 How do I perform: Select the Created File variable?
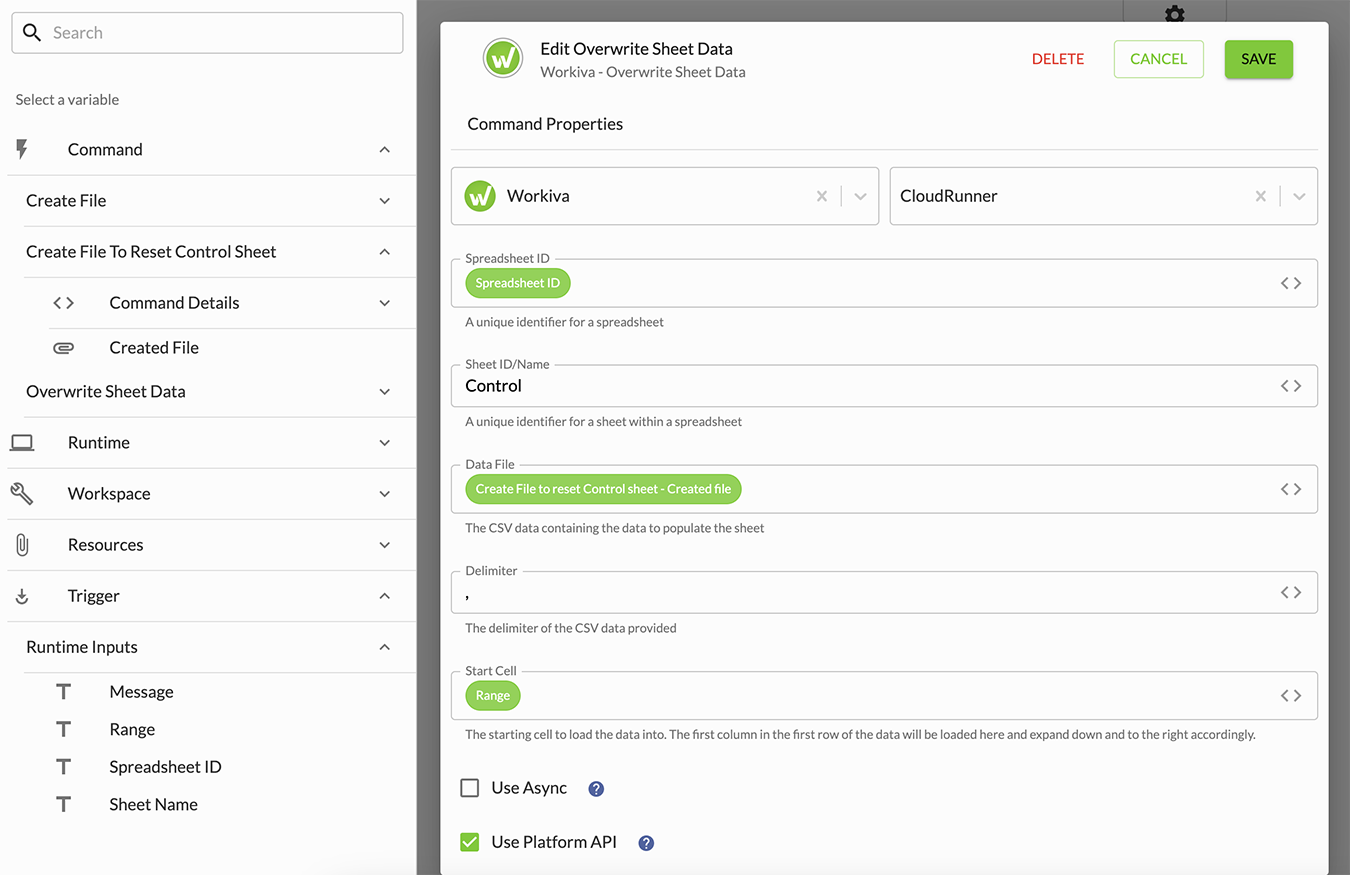[154, 348]
